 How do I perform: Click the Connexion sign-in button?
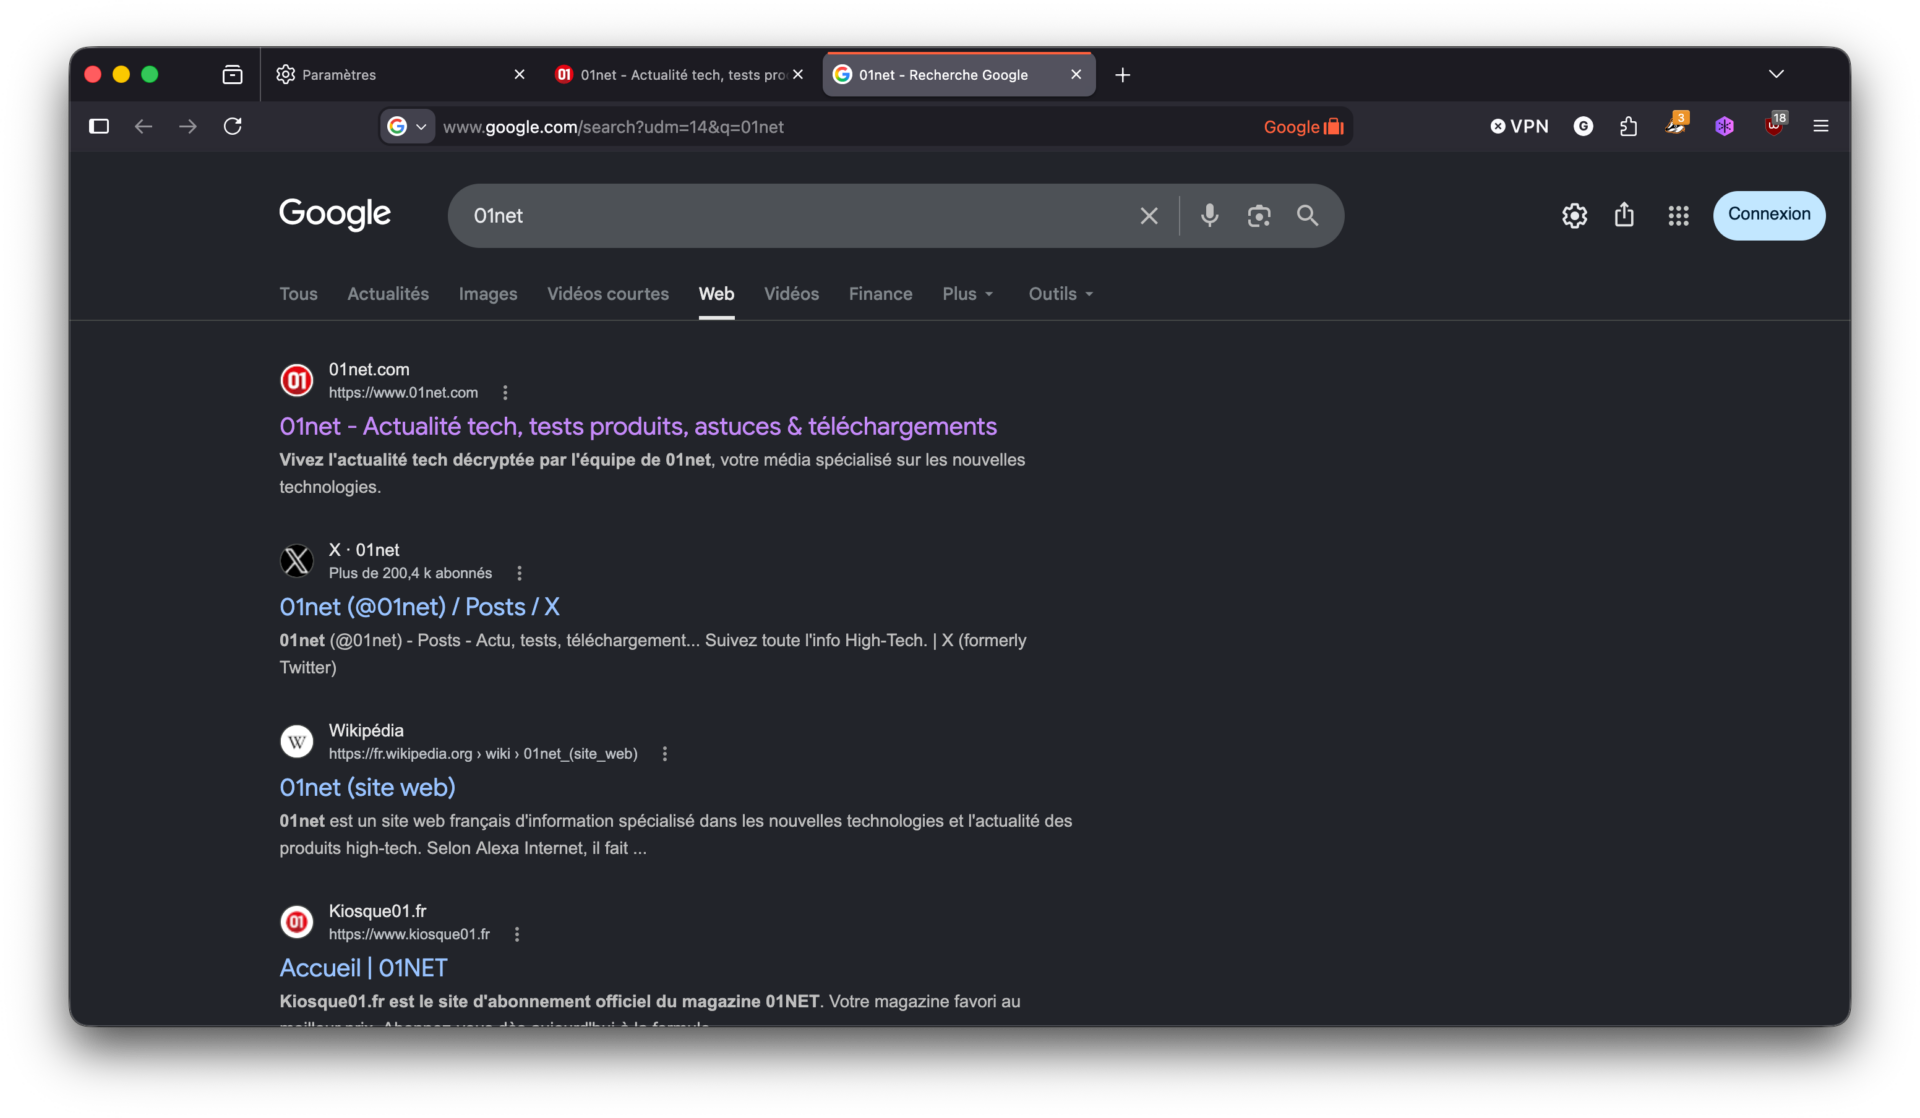point(1769,215)
